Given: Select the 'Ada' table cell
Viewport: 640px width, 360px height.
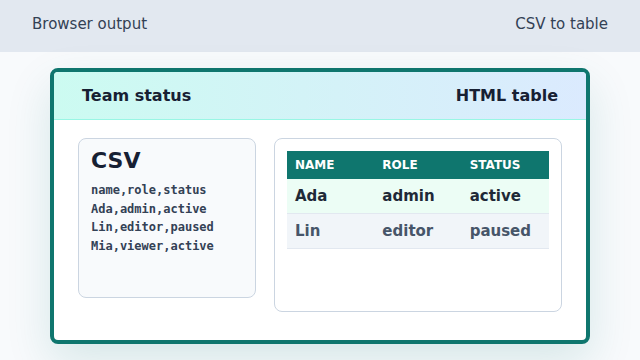Looking at the screenshot, I should pyautogui.click(x=331, y=196).
